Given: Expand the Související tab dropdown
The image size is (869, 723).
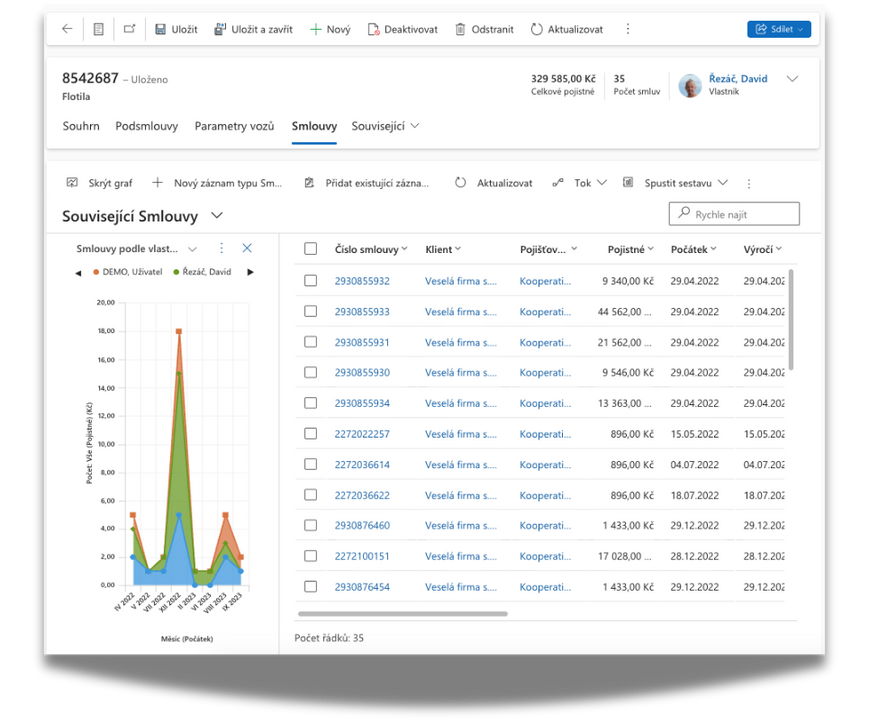Looking at the screenshot, I should point(415,126).
